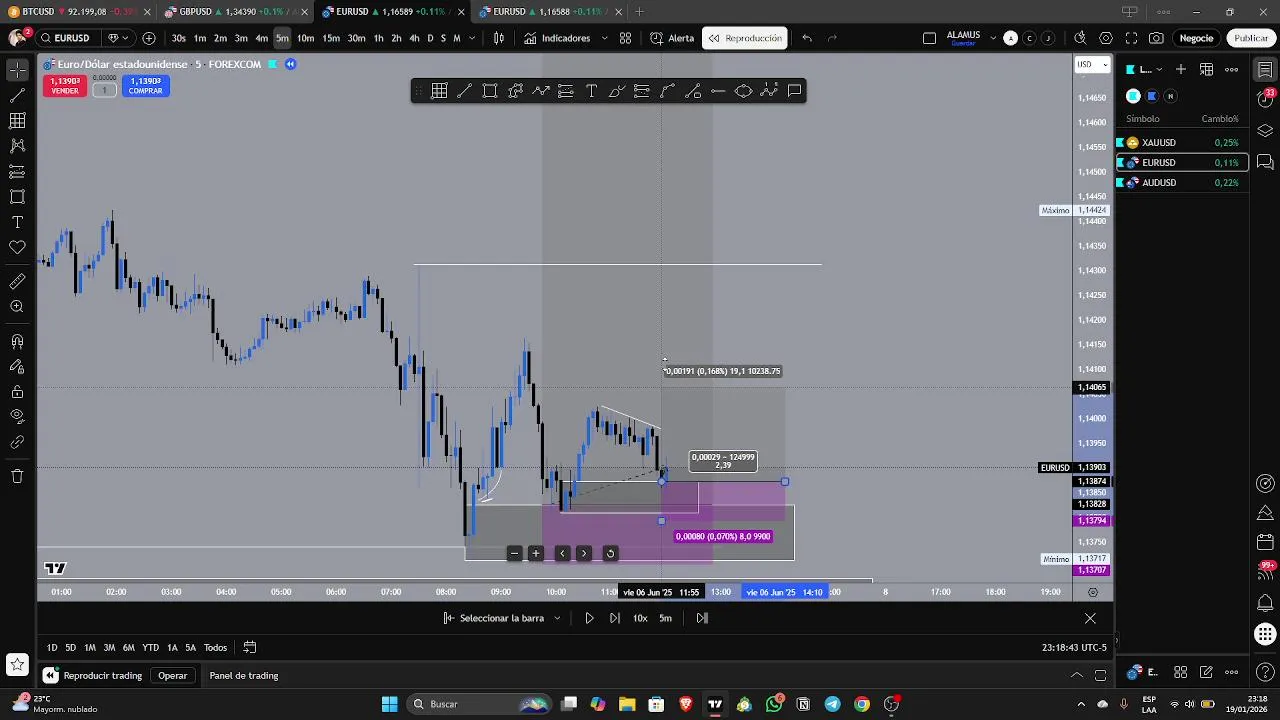The width and height of the screenshot is (1280, 720).
Task: Click the Reproducción replay button
Action: (x=745, y=38)
